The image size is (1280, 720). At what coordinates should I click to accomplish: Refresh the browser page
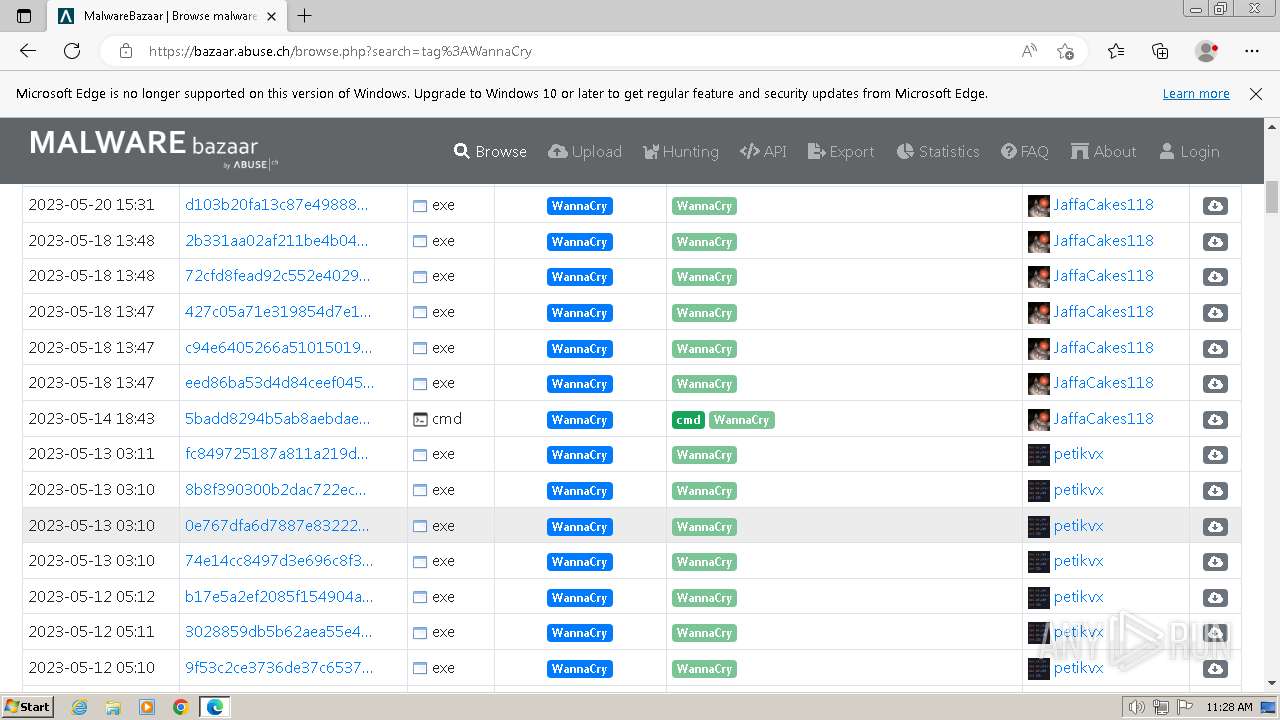72,51
